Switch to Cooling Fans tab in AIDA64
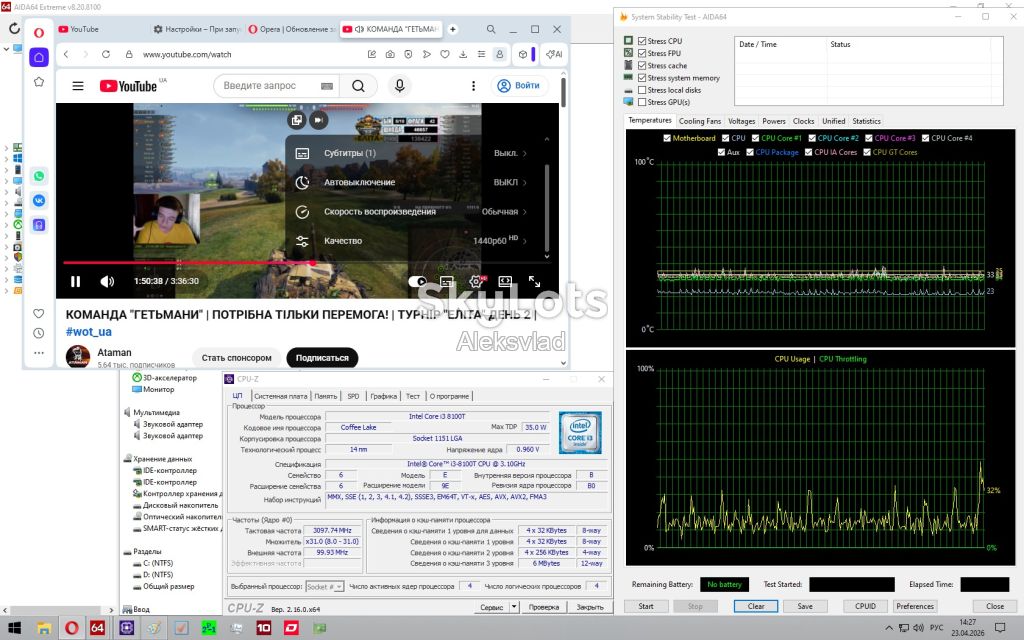This screenshot has width=1024, height=640. pos(699,121)
